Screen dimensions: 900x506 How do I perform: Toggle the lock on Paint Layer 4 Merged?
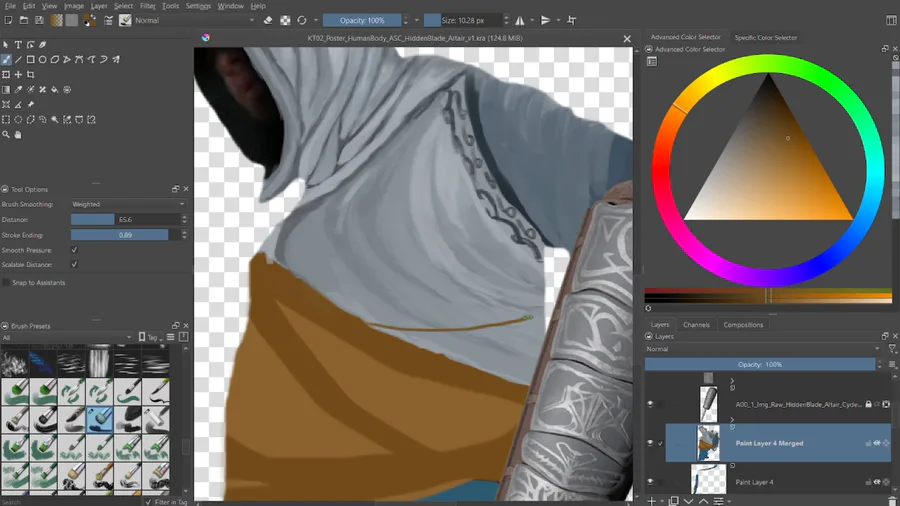tap(868, 443)
